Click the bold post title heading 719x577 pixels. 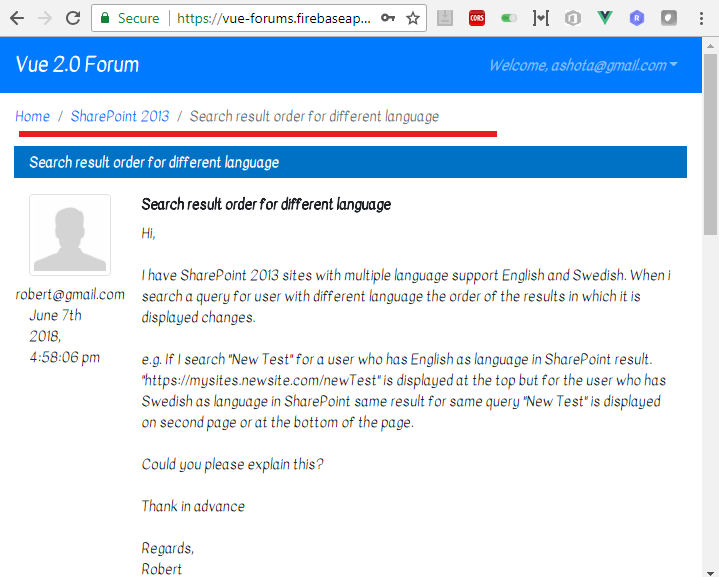click(266, 204)
